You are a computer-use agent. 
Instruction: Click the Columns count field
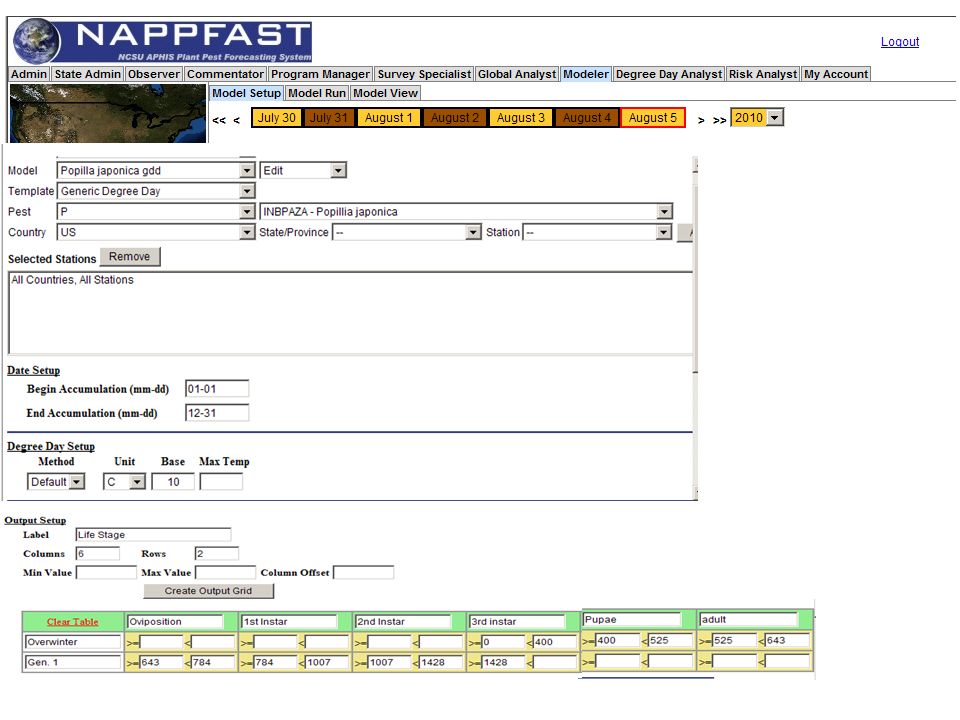pos(97,553)
